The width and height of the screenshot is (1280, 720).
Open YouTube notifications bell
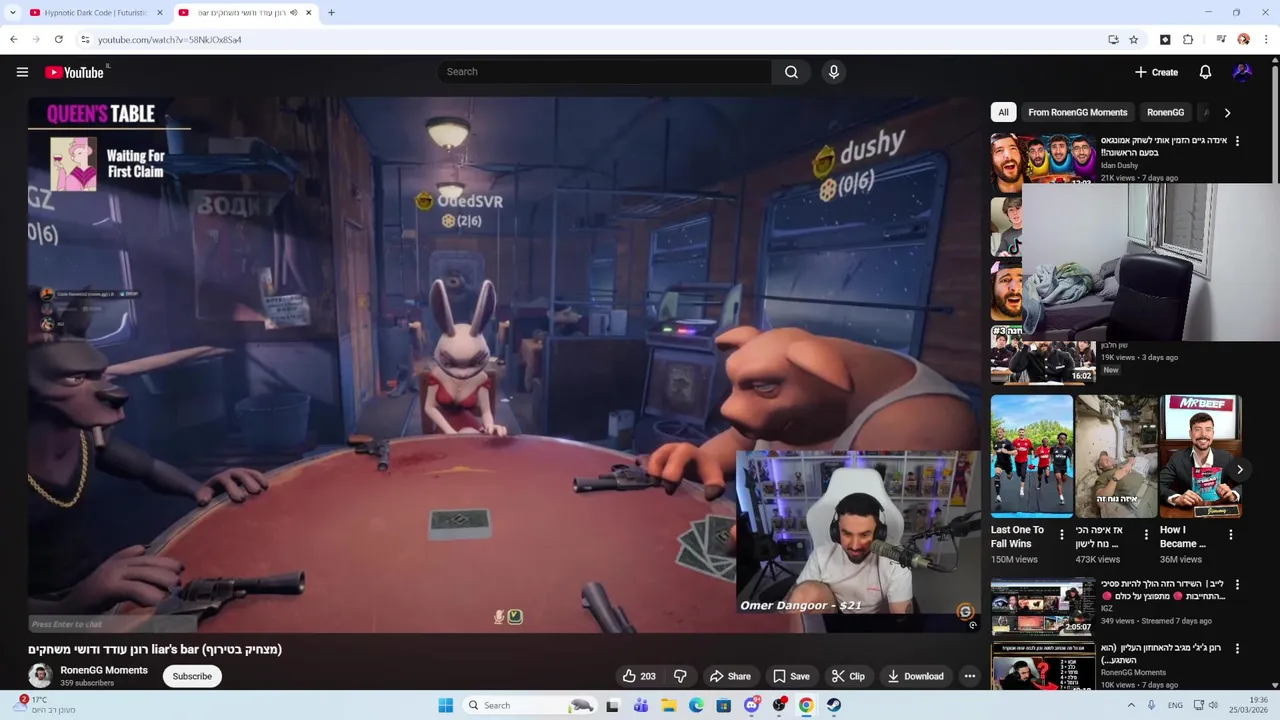tap(1205, 72)
